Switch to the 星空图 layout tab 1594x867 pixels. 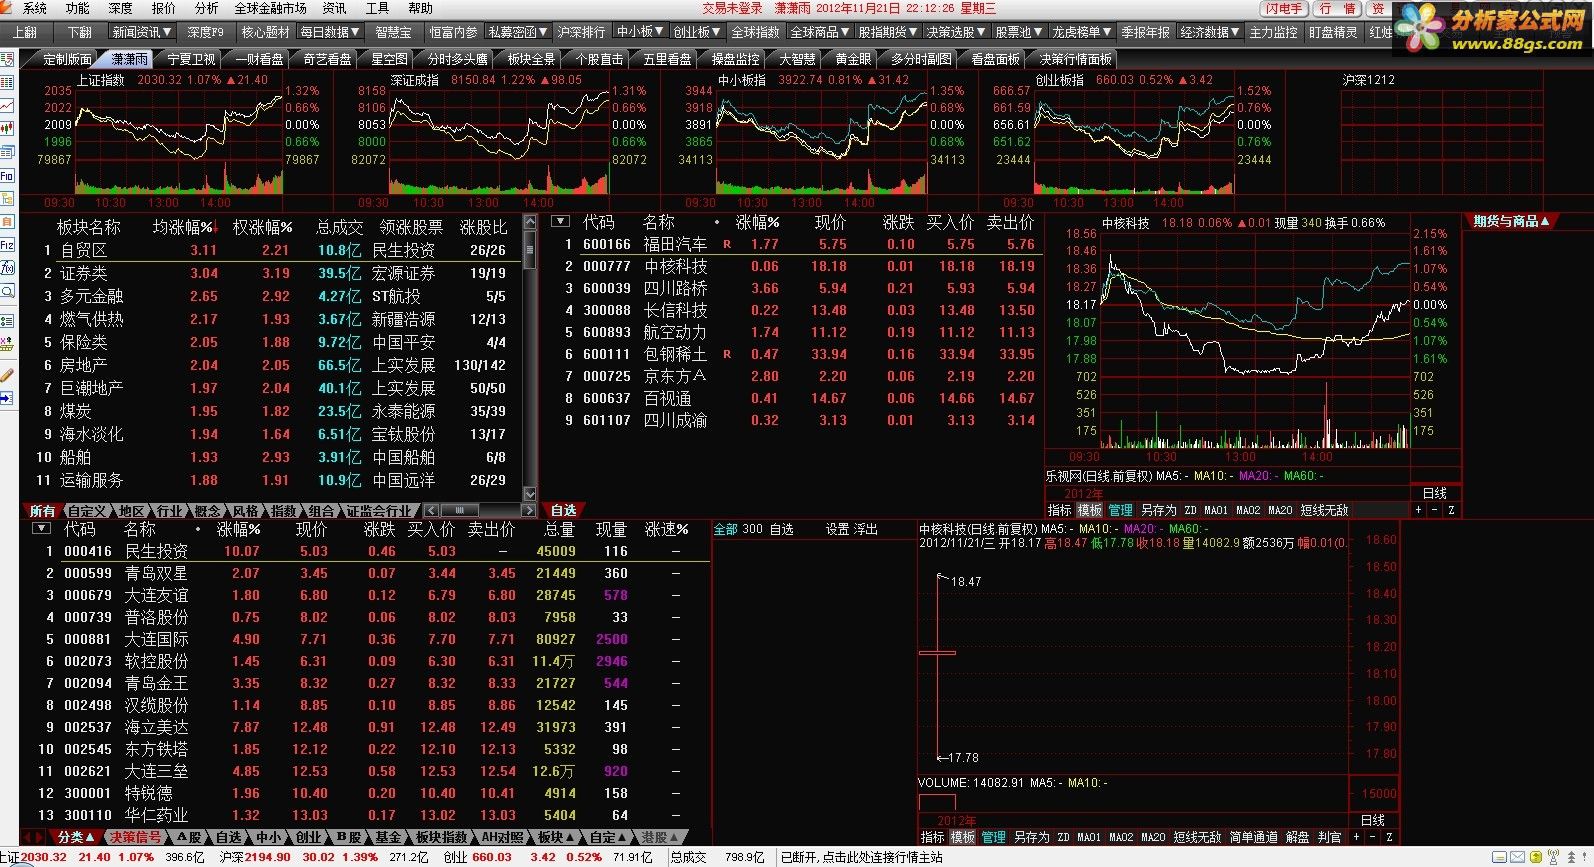point(389,59)
